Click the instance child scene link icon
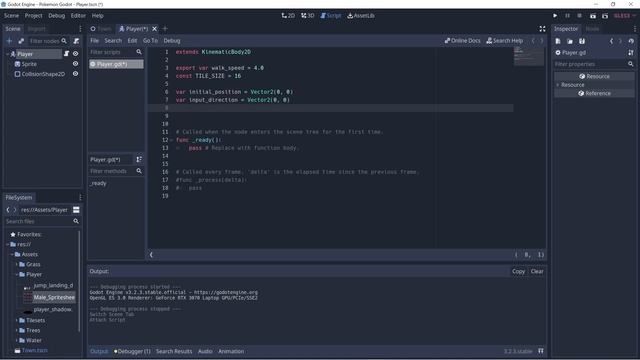 (x=21, y=41)
